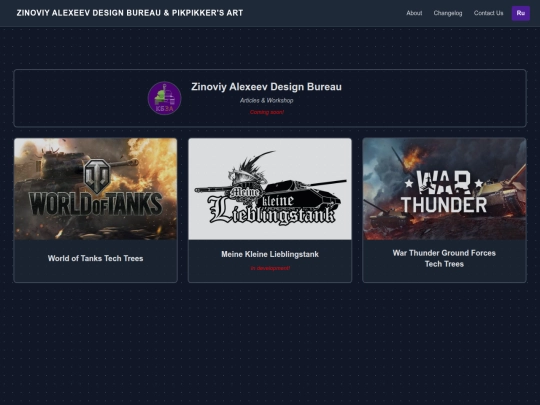Open the War Thunder banner image
Screen dimensions: 540x405
click(x=444, y=189)
